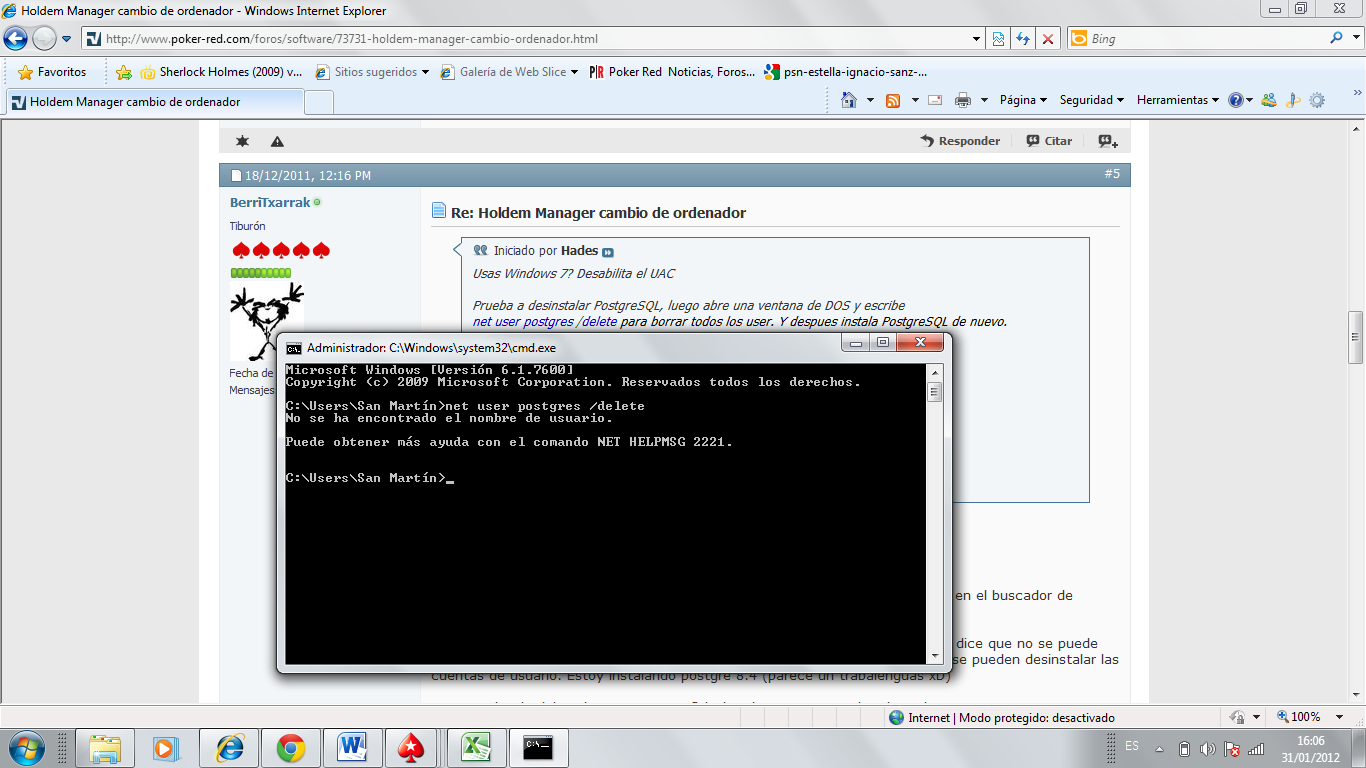Click the Action Center flag tray icon
Viewport: 1366px width, 768px height.
pos(1232,748)
